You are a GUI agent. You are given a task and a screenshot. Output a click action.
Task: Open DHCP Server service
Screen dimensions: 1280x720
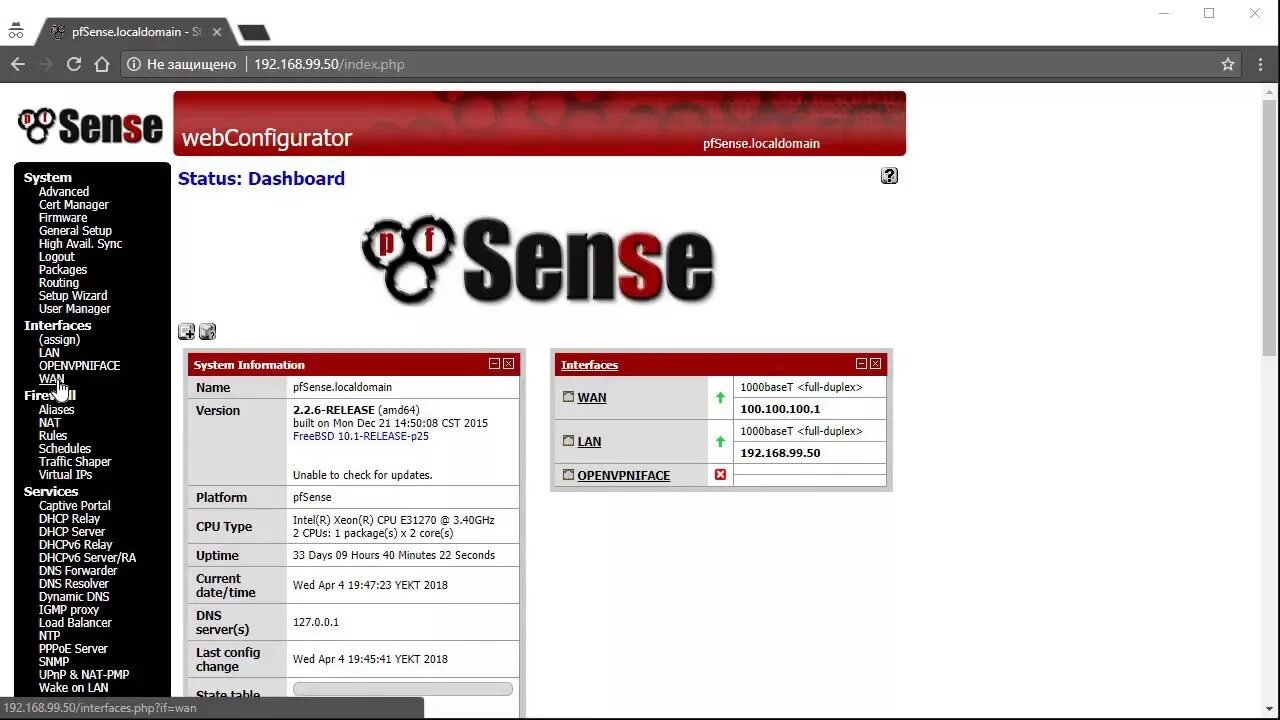click(72, 532)
